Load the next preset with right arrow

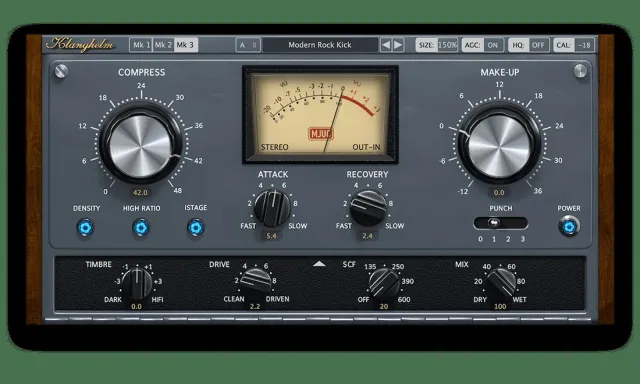(x=398, y=45)
